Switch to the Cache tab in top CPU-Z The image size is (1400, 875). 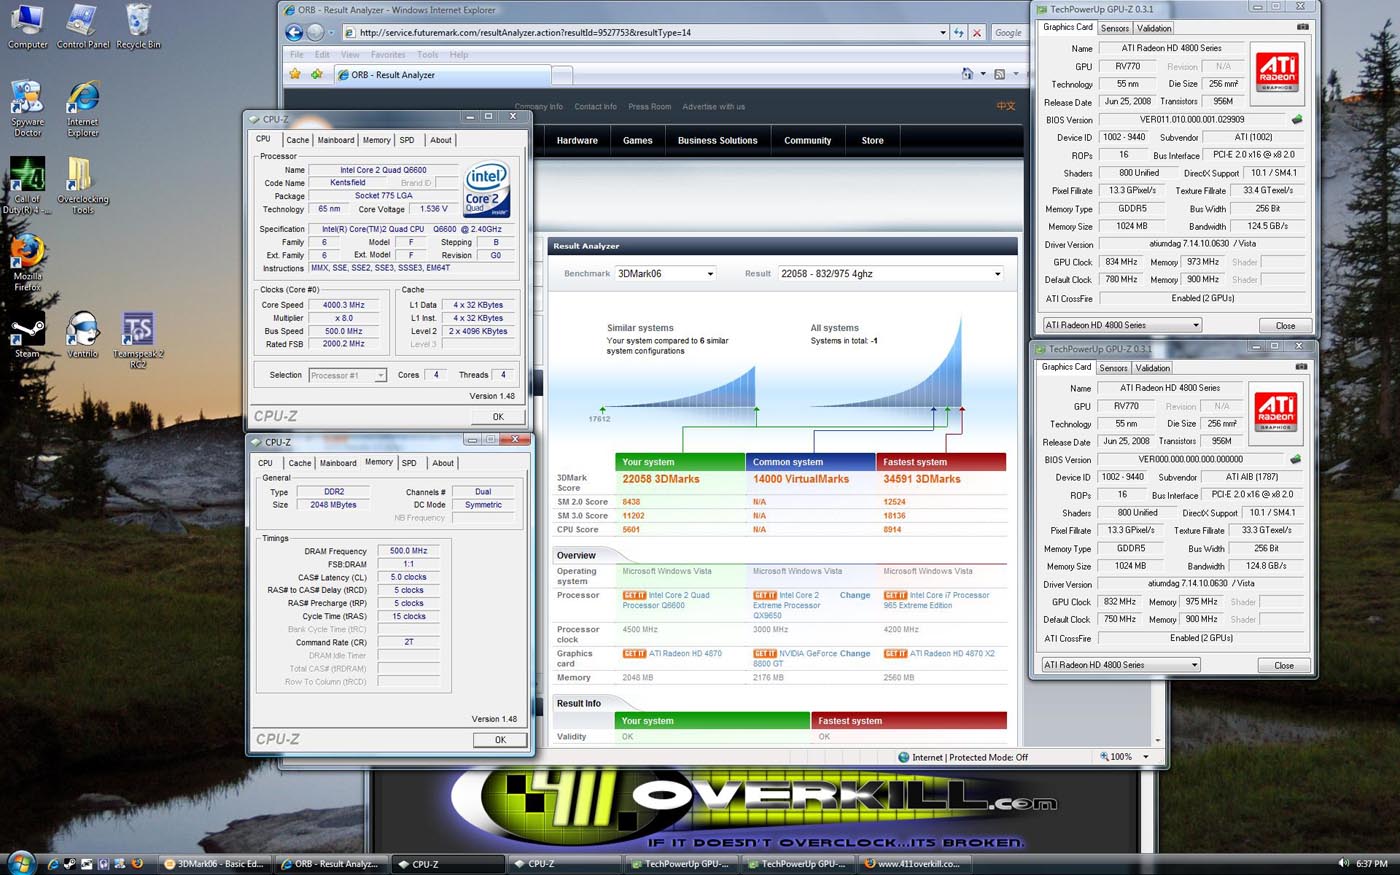(x=298, y=140)
